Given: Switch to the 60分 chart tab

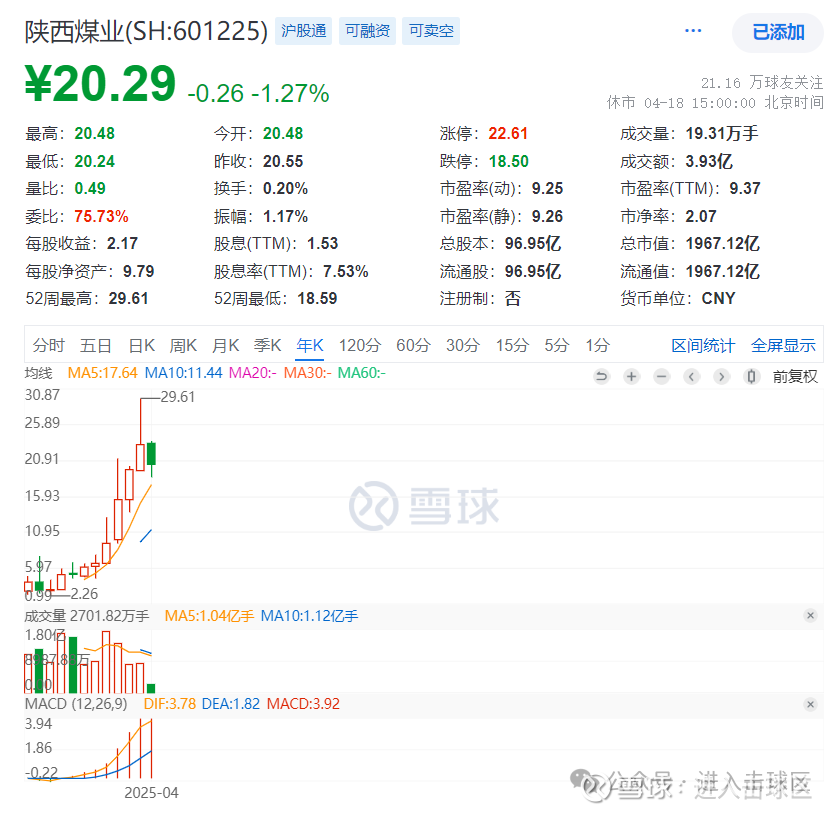Looking at the screenshot, I should (x=413, y=345).
